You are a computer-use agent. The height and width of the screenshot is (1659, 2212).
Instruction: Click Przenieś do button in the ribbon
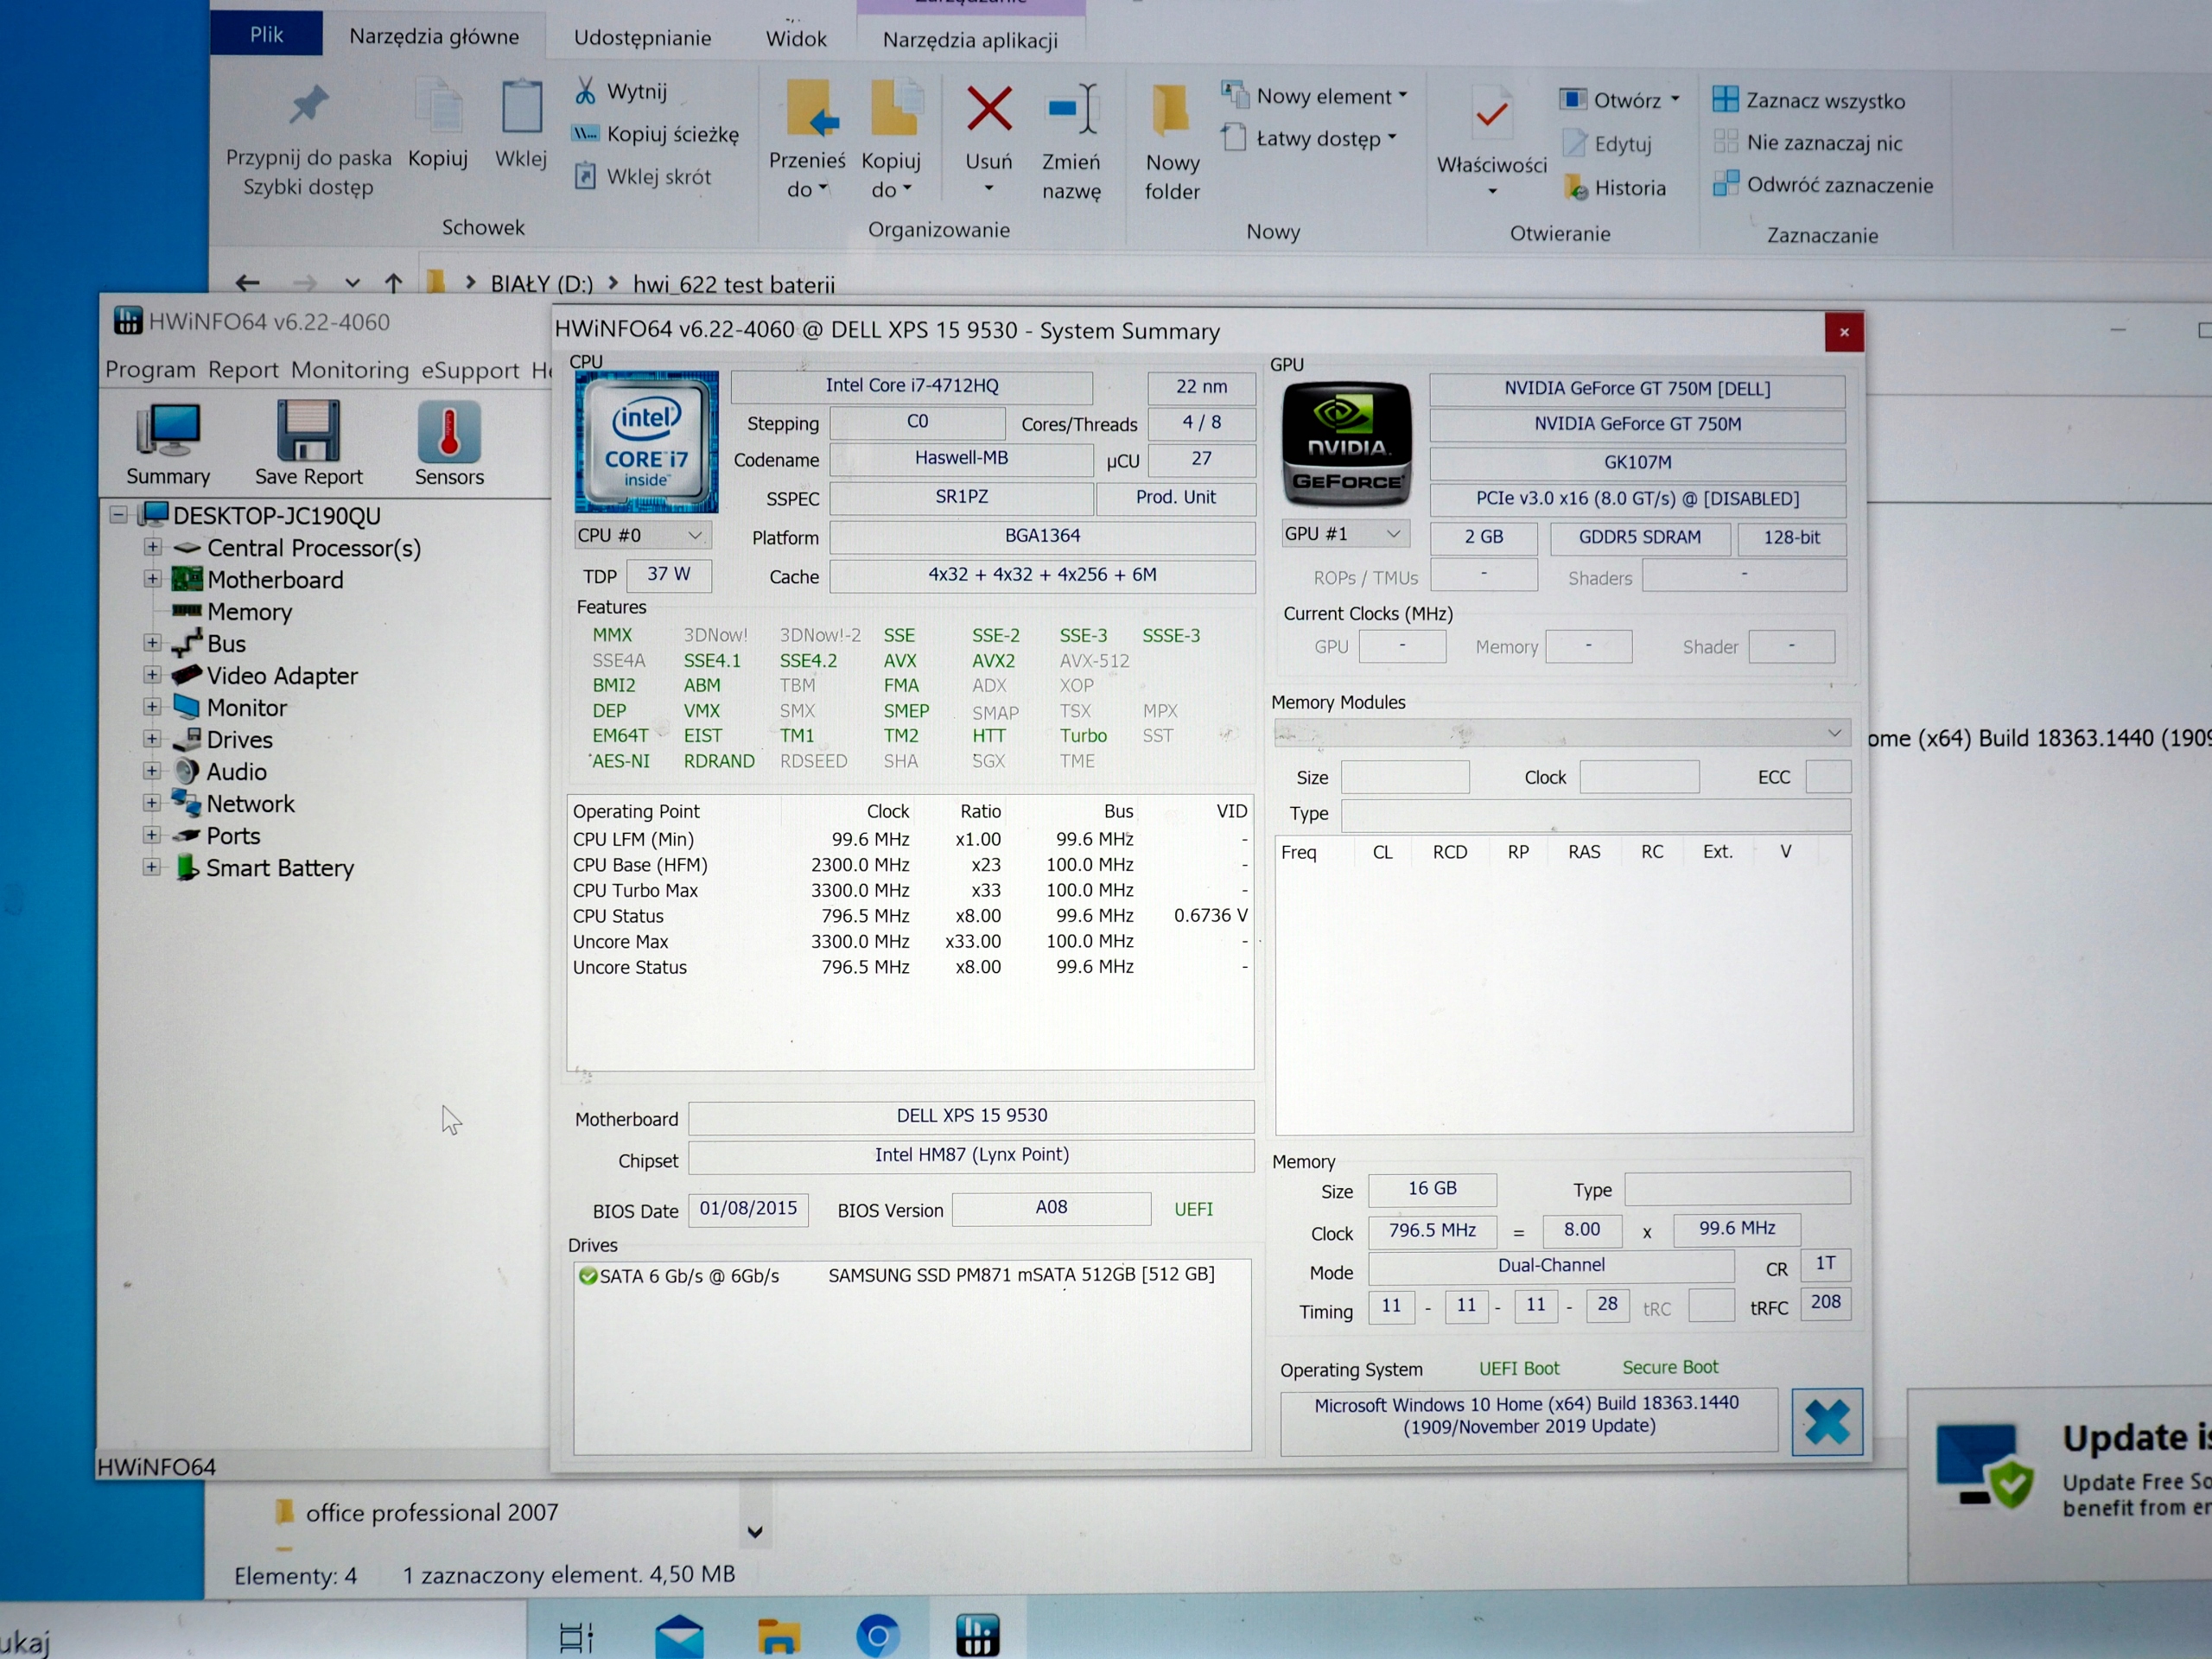coord(807,140)
